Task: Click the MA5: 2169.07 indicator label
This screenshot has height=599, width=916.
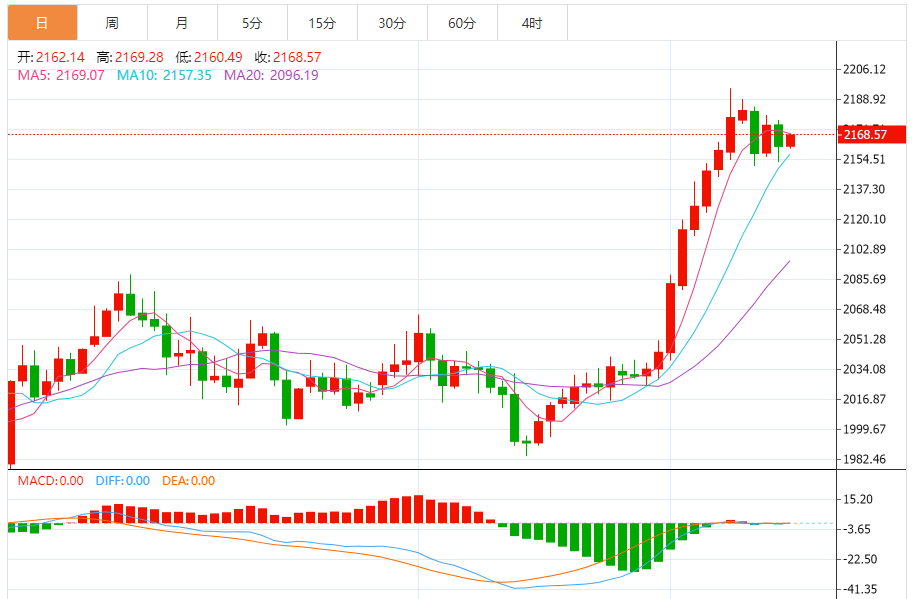Action: (61, 75)
